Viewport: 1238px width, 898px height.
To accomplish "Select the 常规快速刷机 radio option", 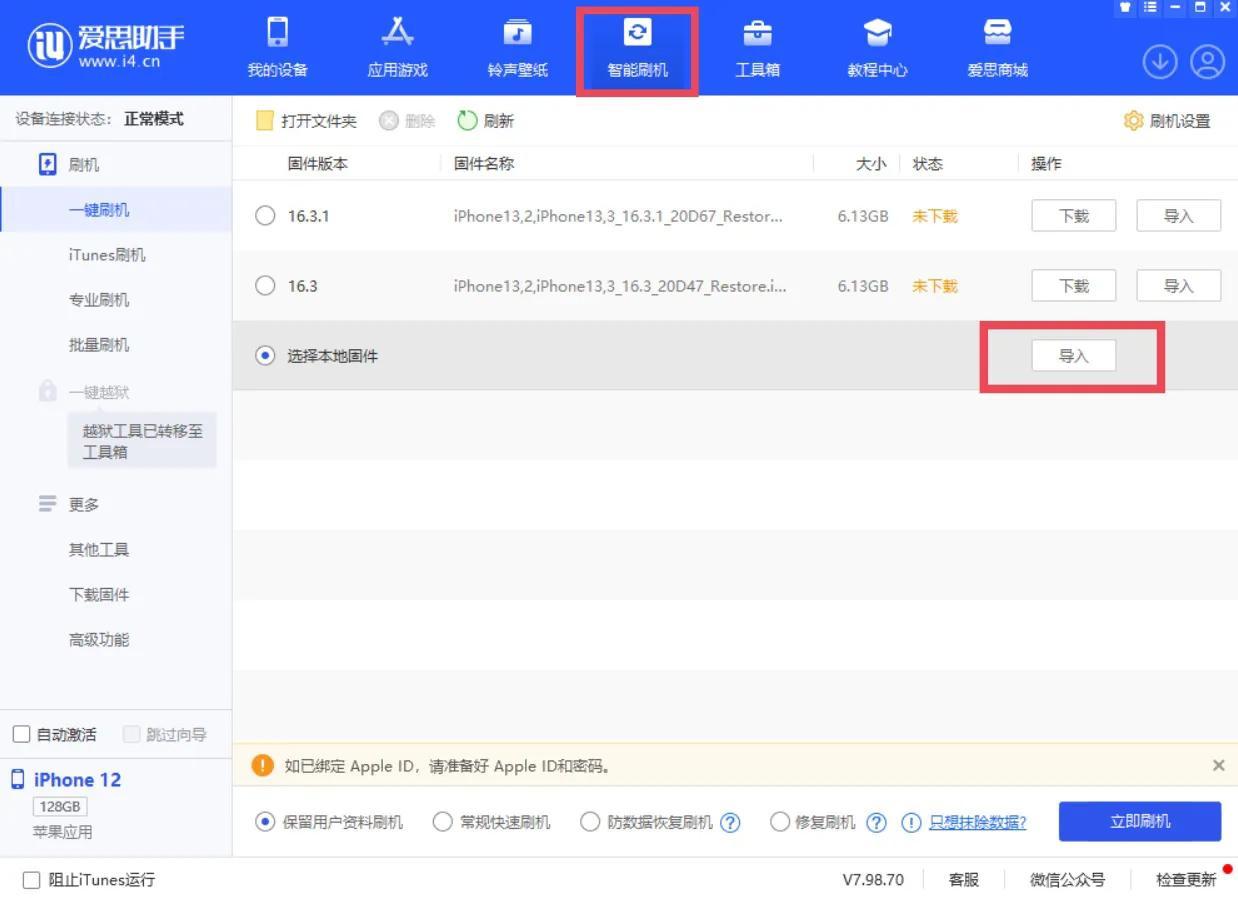I will (x=442, y=821).
